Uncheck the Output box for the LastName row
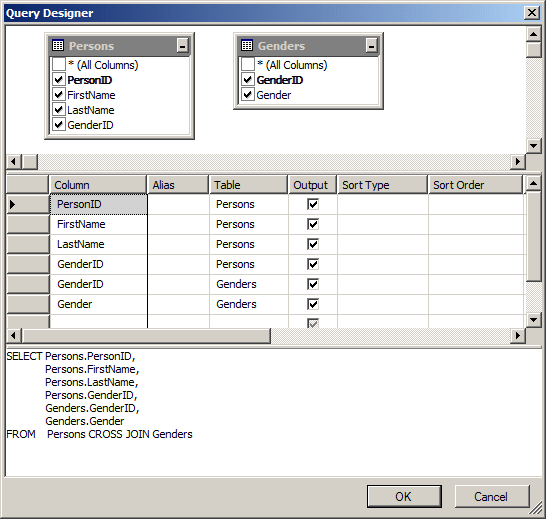 [313, 244]
